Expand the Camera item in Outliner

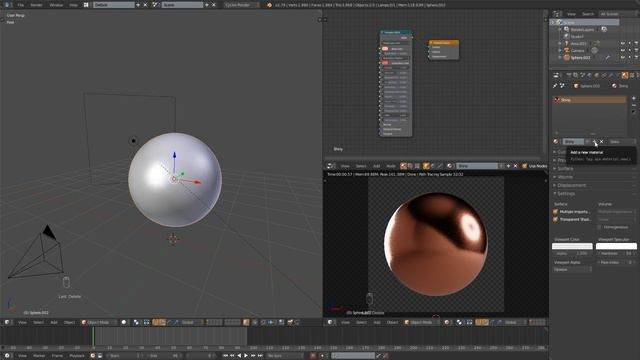click(x=560, y=50)
